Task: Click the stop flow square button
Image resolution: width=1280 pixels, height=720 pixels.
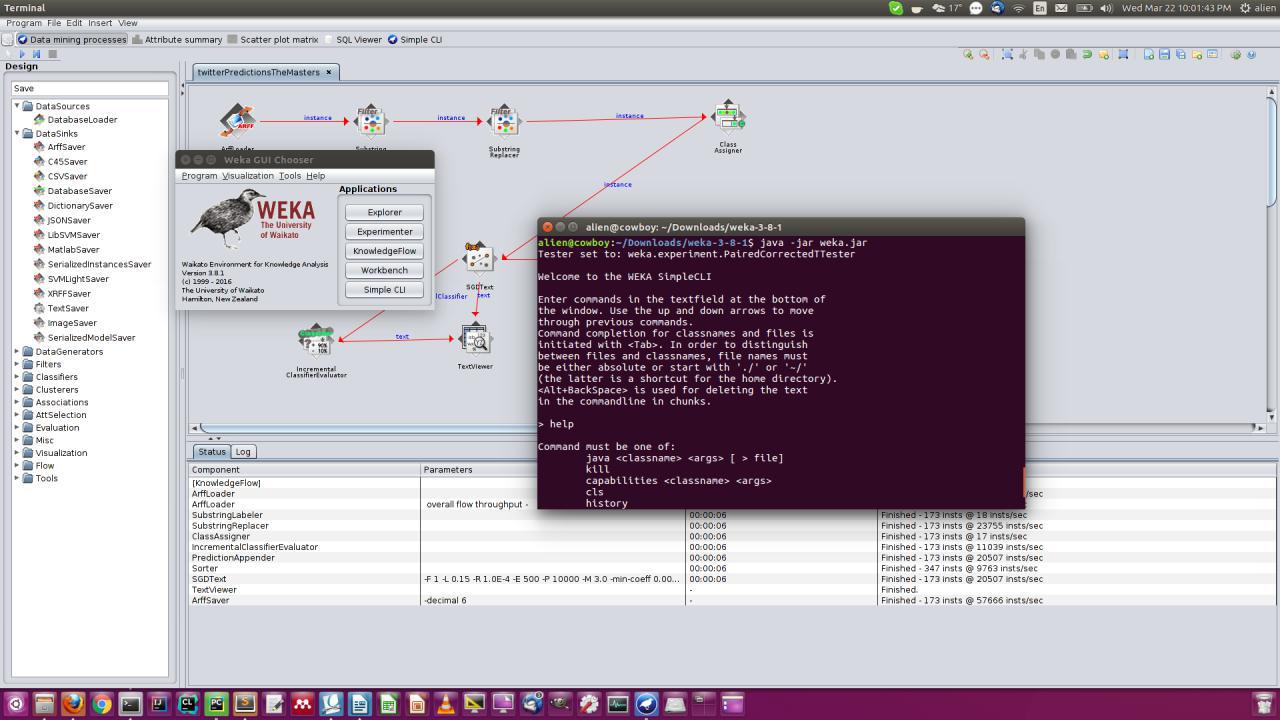Action: tap(53, 54)
